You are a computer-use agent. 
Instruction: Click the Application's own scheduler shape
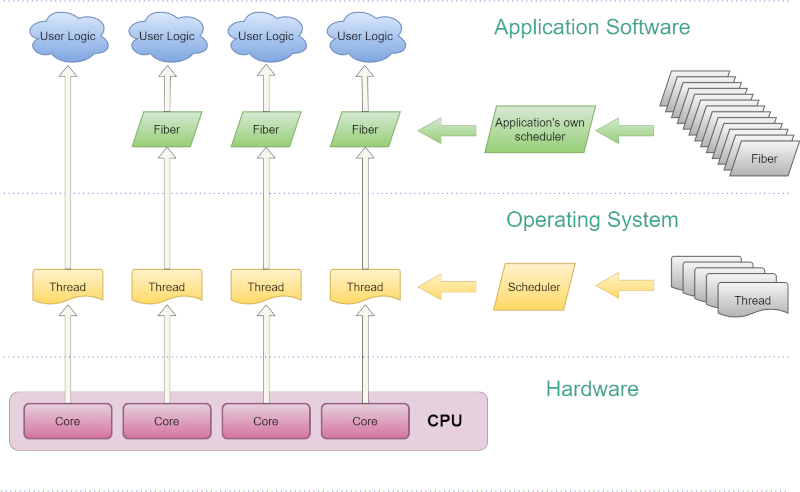(540, 129)
